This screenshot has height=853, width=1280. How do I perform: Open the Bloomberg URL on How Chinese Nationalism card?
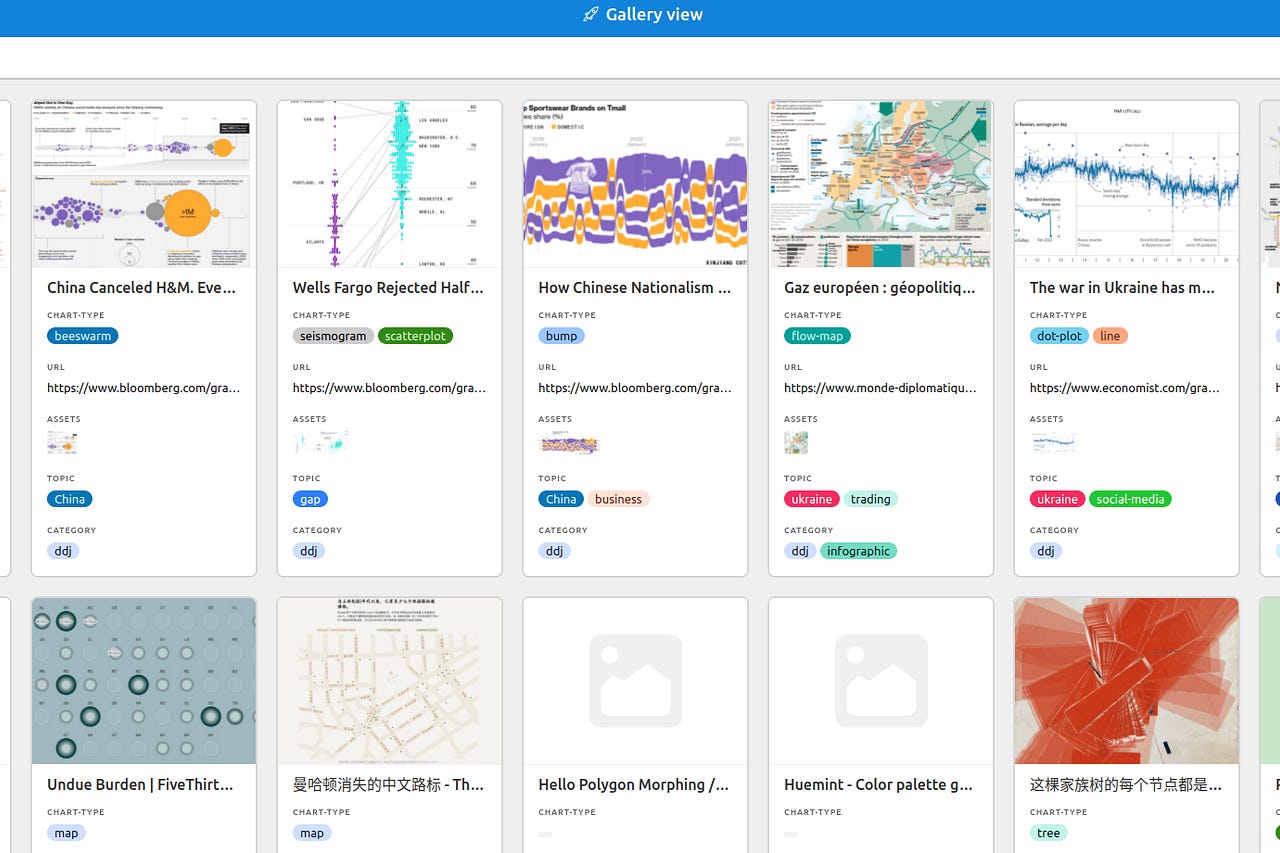click(636, 388)
